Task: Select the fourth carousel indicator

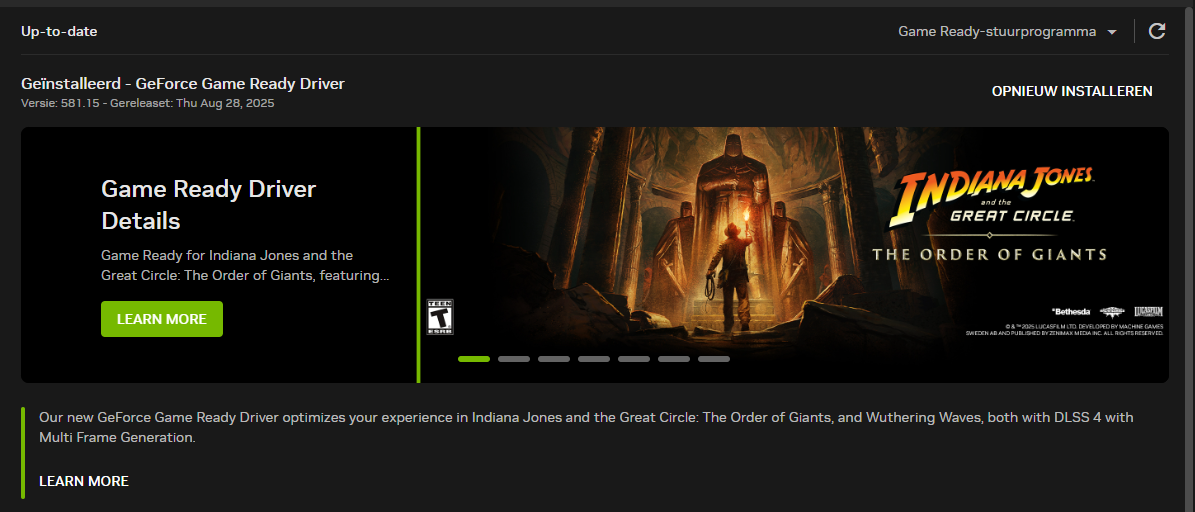Action: 594,359
